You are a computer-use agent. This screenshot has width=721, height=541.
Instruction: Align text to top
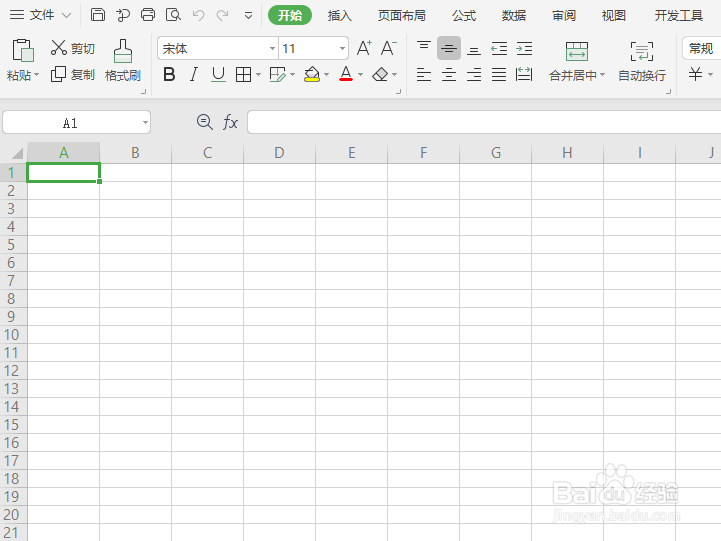coord(423,47)
